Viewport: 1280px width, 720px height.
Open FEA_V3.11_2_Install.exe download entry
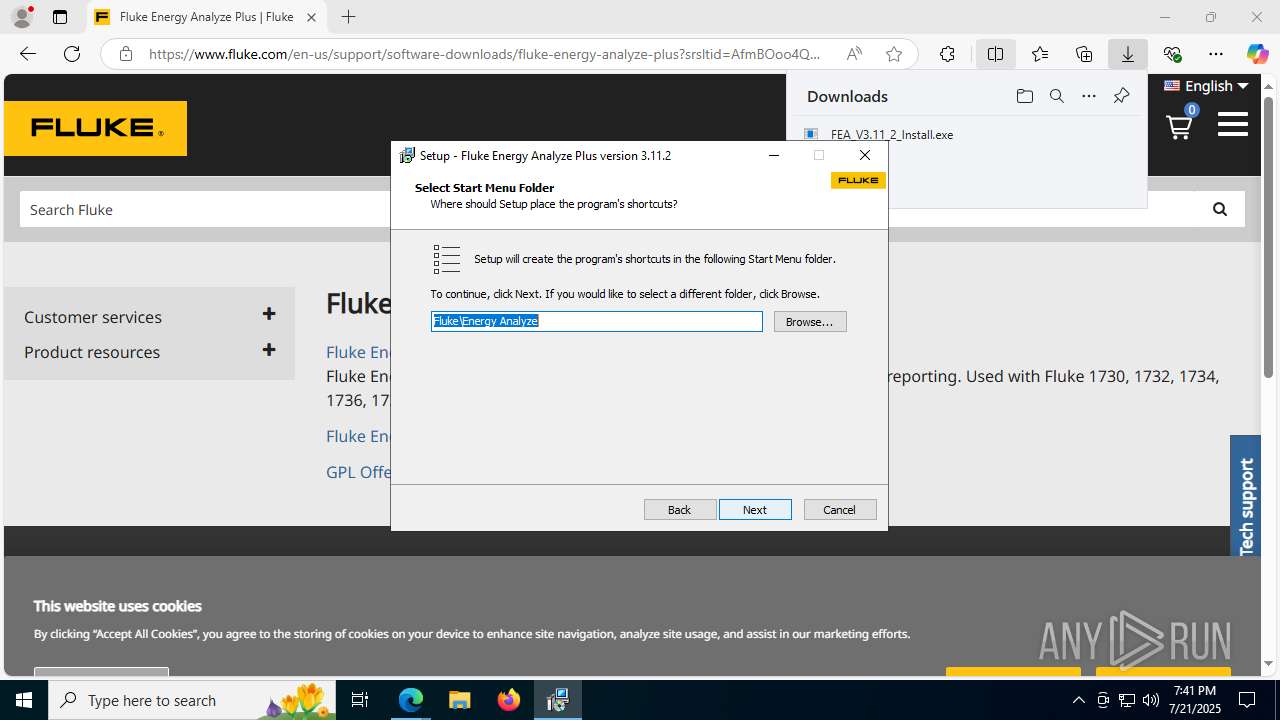coord(892,134)
